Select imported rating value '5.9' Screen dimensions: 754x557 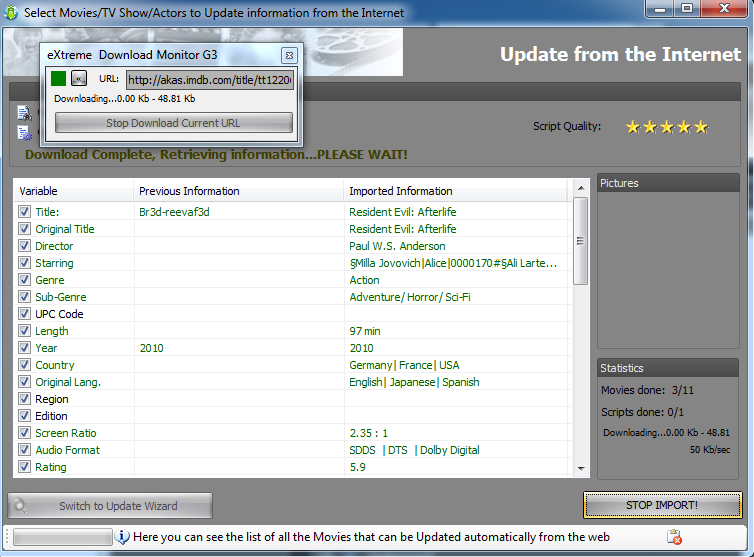[x=357, y=467]
